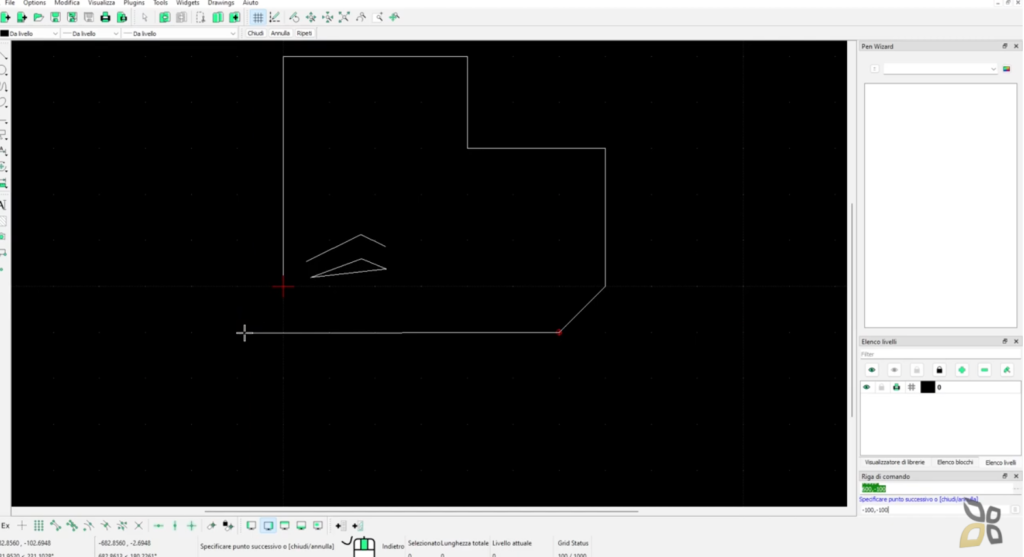This screenshot has width=1024, height=557.
Task: Toggle the grid display icon
Action: coord(258,17)
